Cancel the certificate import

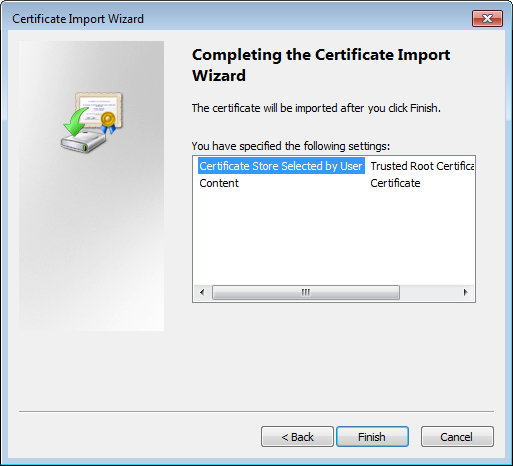click(457, 437)
